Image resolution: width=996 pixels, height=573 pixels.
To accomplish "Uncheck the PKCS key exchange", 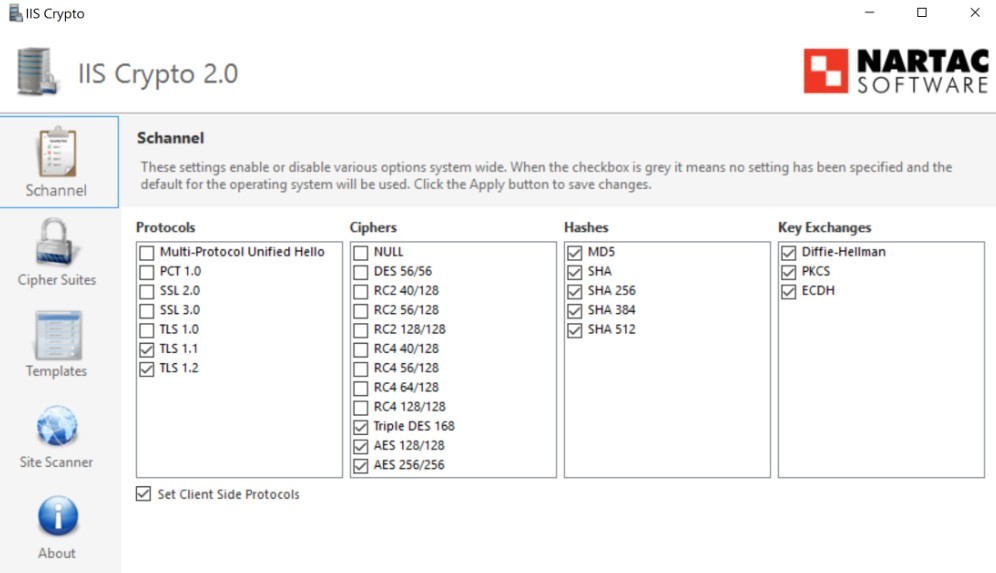I will [x=789, y=272].
